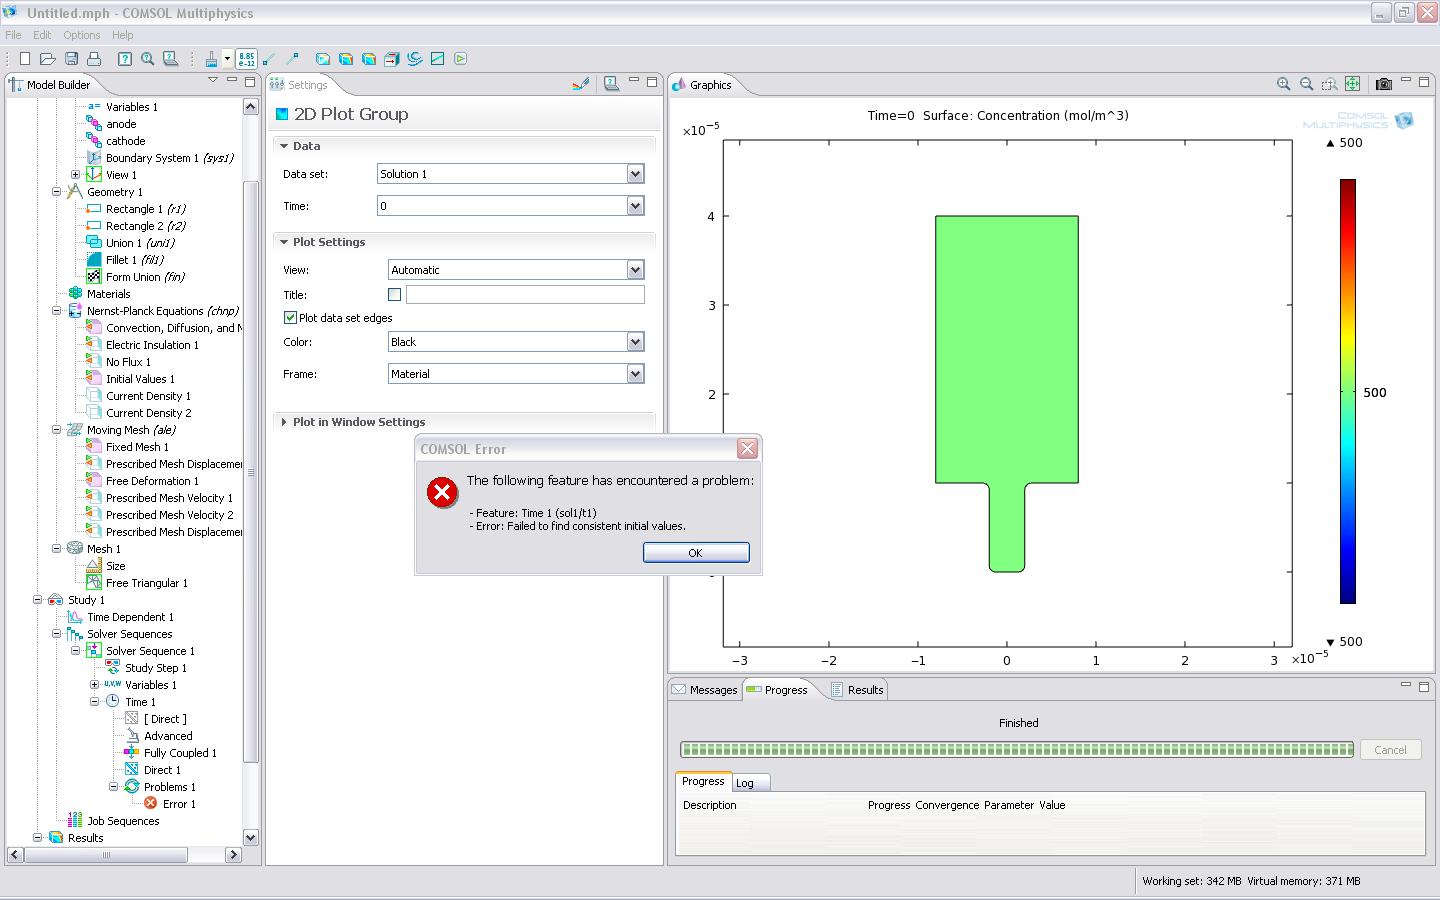Image resolution: width=1440 pixels, height=900 pixels.
Task: Click the rainbow color legend bar
Action: point(1347,391)
